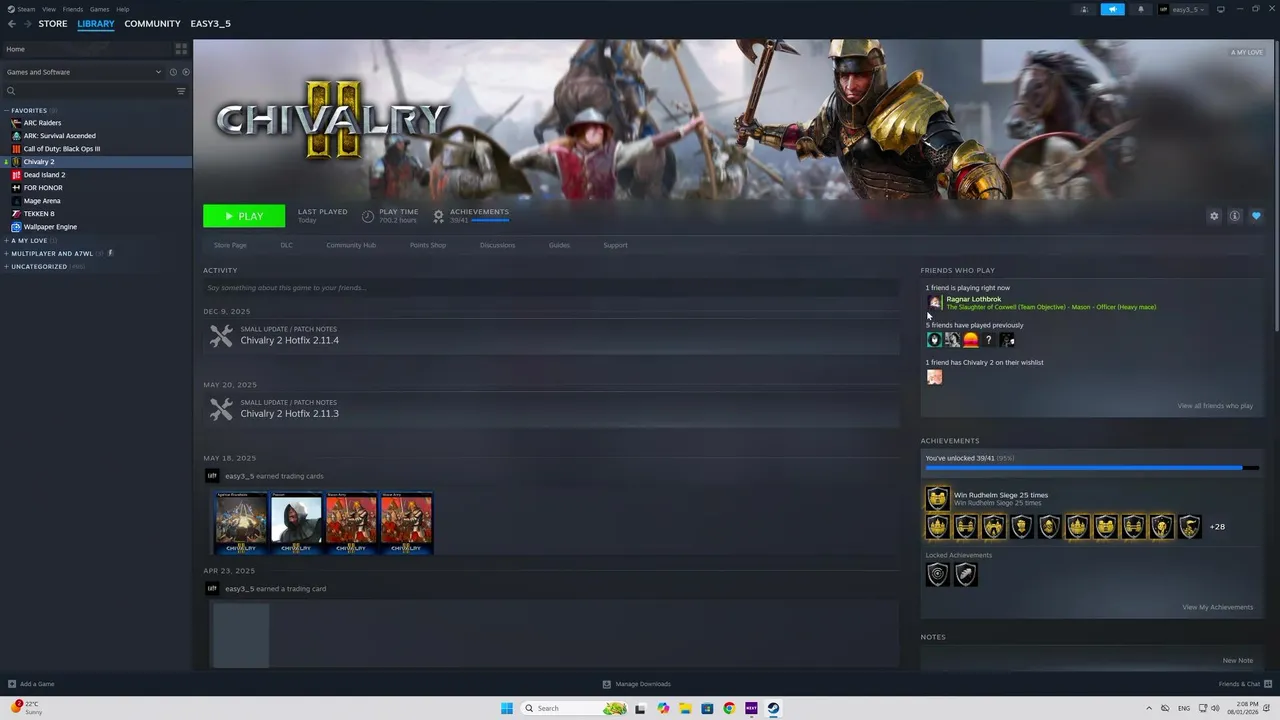Open Ragnar Lothbrok friend avatar
The height and width of the screenshot is (720, 1280).
[x=934, y=302]
